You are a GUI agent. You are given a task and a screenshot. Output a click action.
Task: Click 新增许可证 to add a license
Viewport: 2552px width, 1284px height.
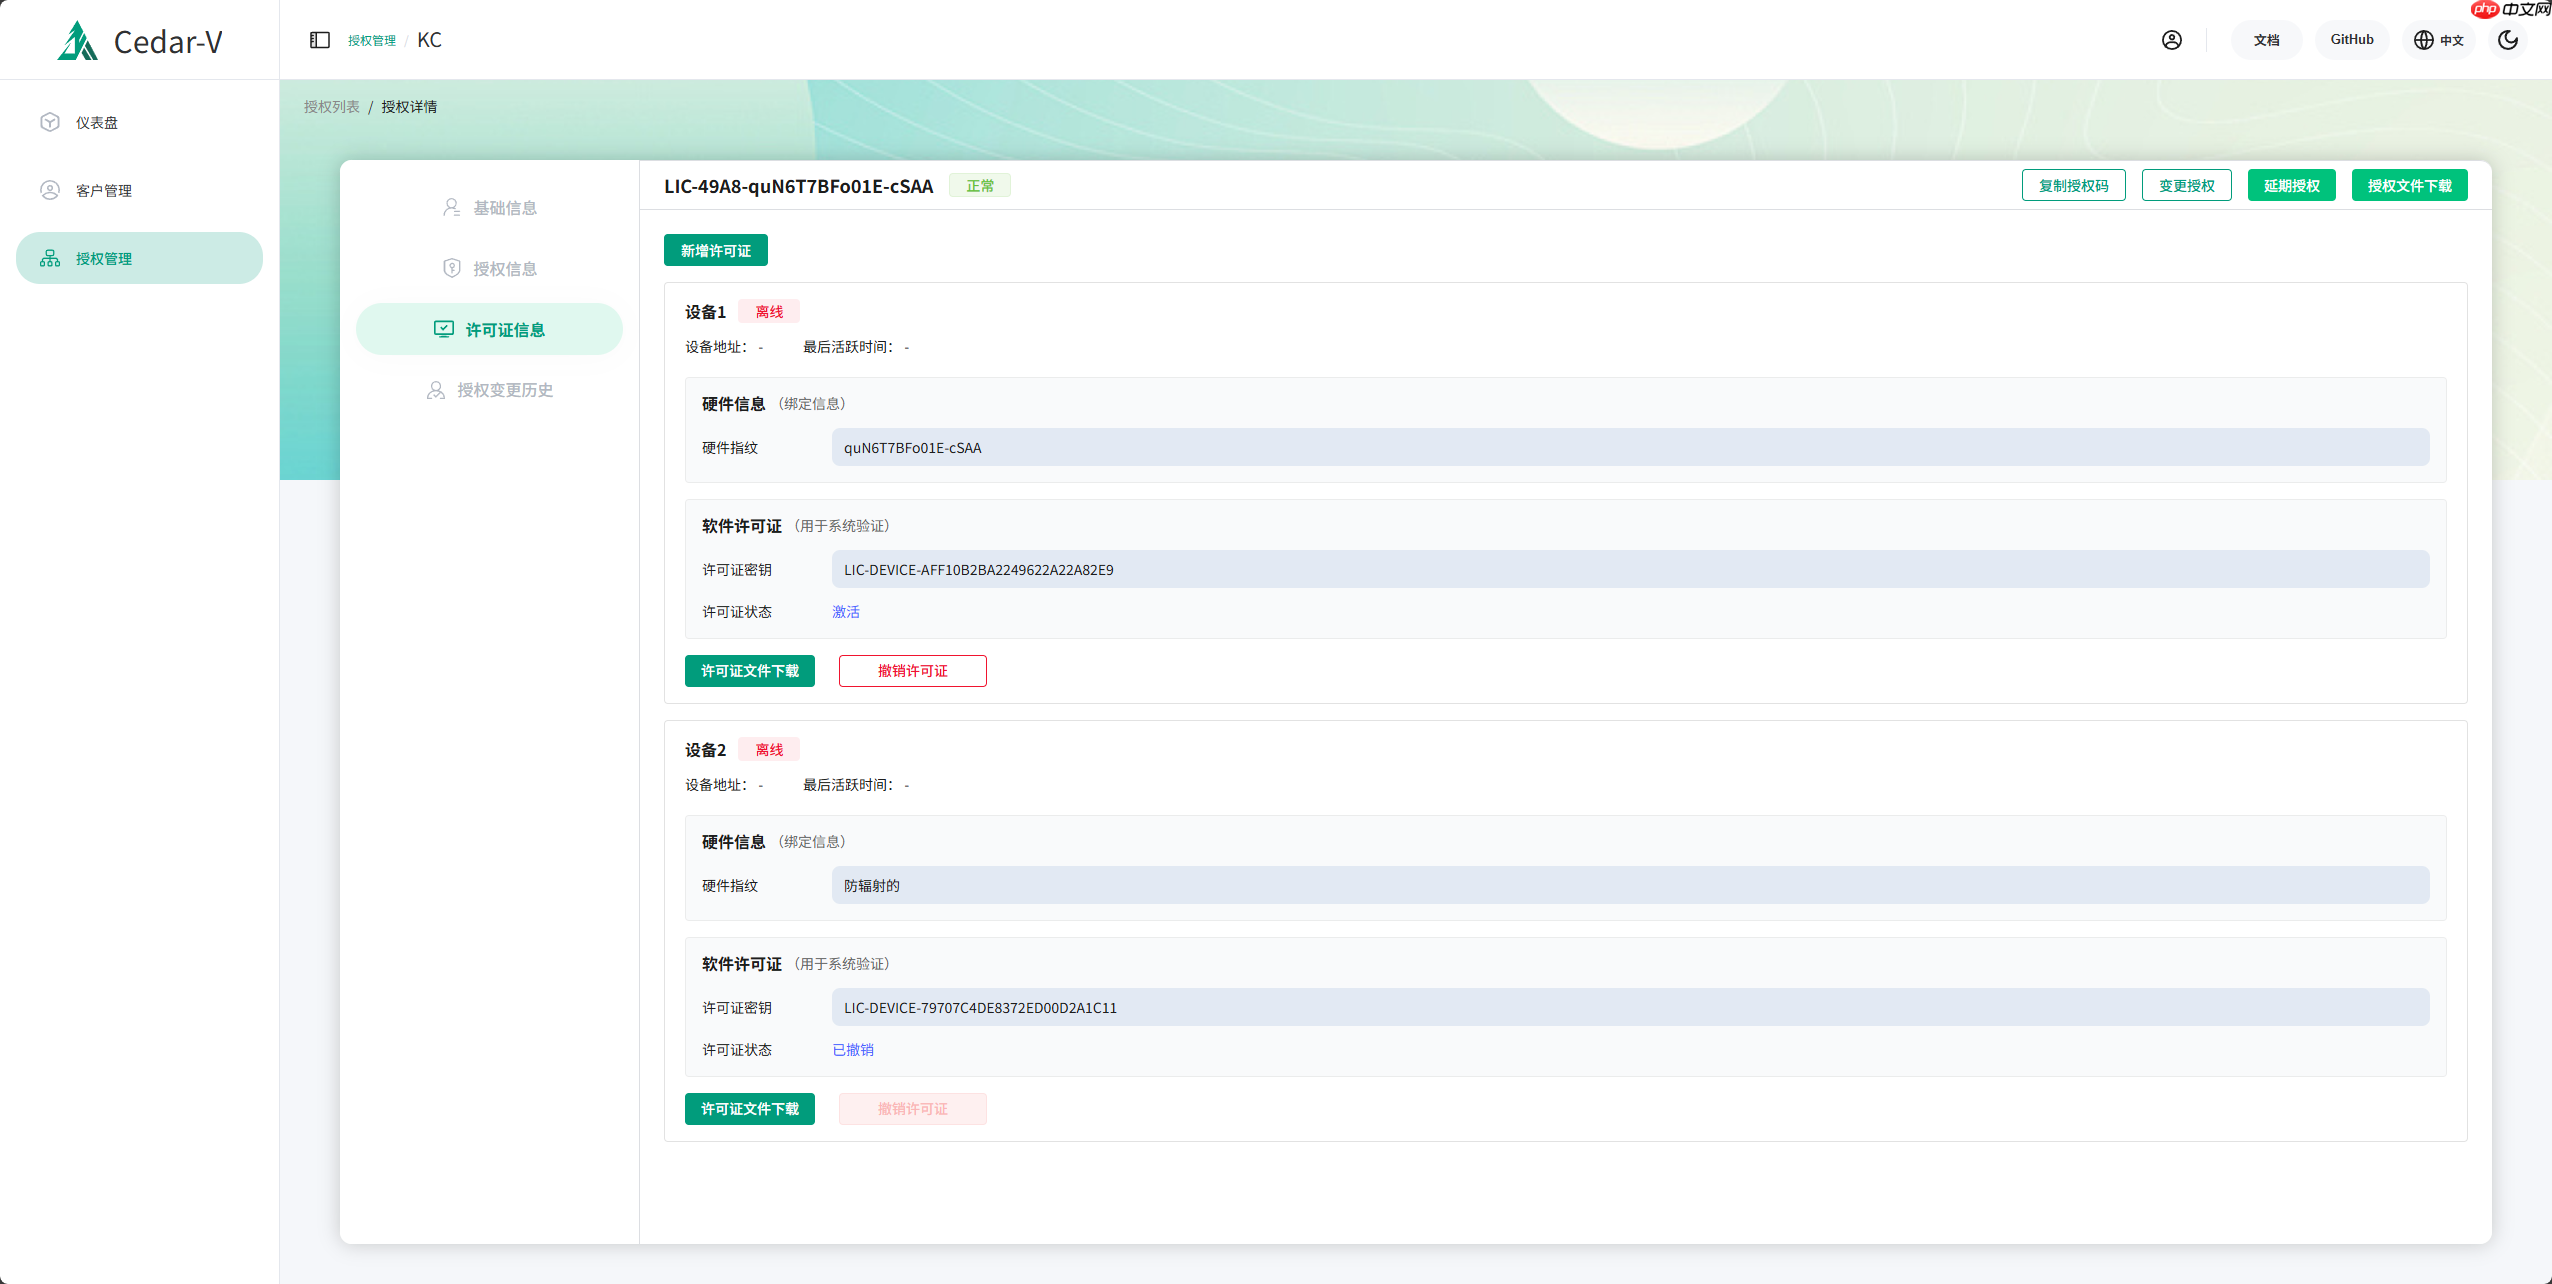pyautogui.click(x=714, y=250)
